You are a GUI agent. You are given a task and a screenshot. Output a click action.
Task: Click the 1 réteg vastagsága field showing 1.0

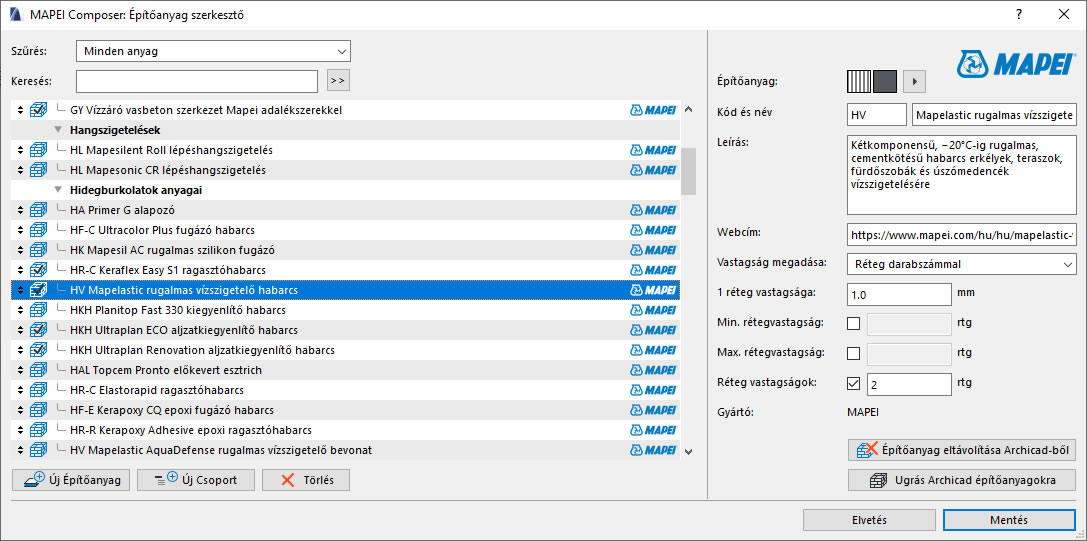899,294
